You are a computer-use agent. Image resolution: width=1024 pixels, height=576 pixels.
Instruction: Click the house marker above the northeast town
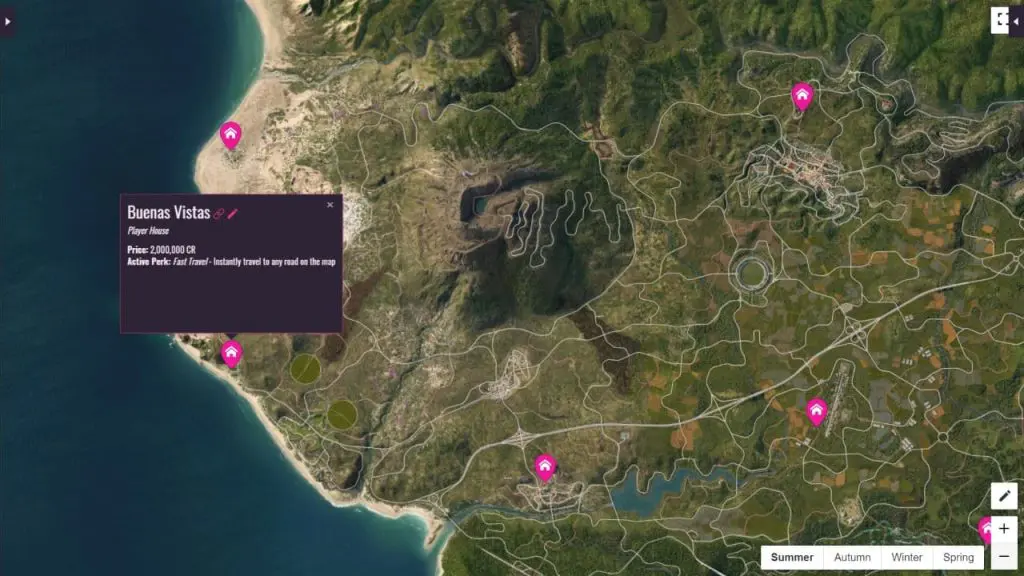[x=801, y=95]
